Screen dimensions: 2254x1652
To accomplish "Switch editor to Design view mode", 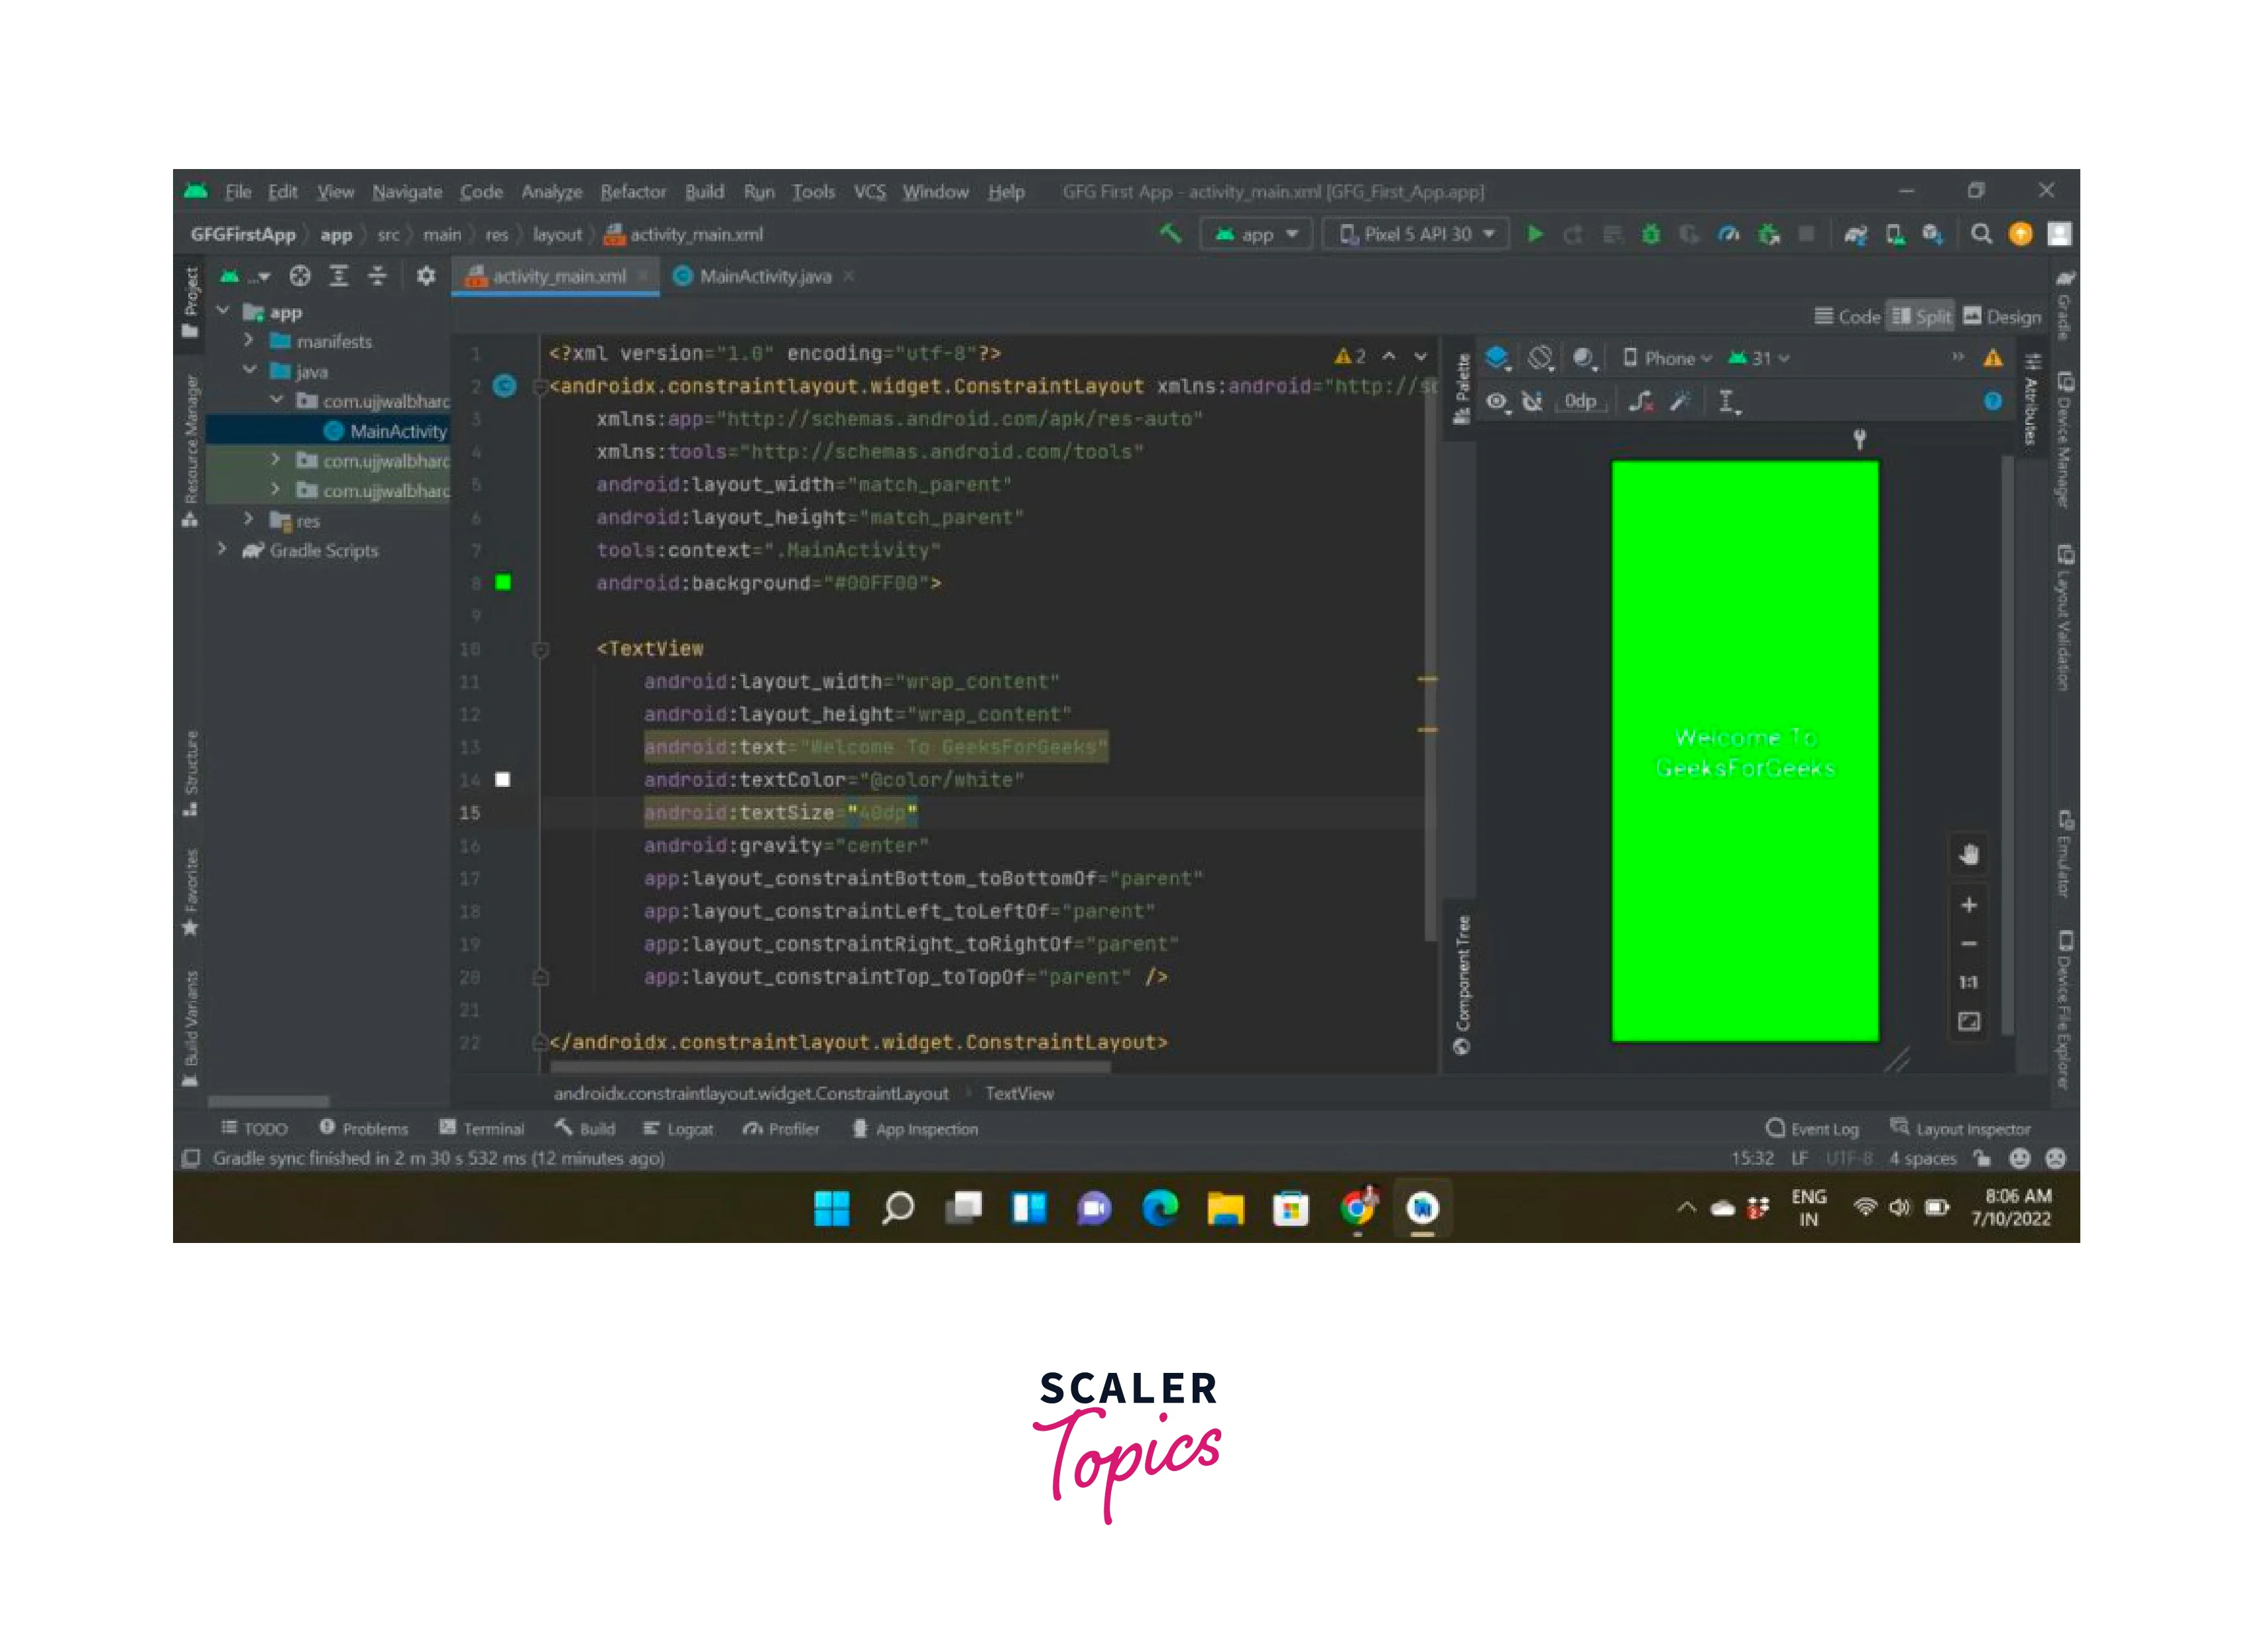I will 2002,317.
